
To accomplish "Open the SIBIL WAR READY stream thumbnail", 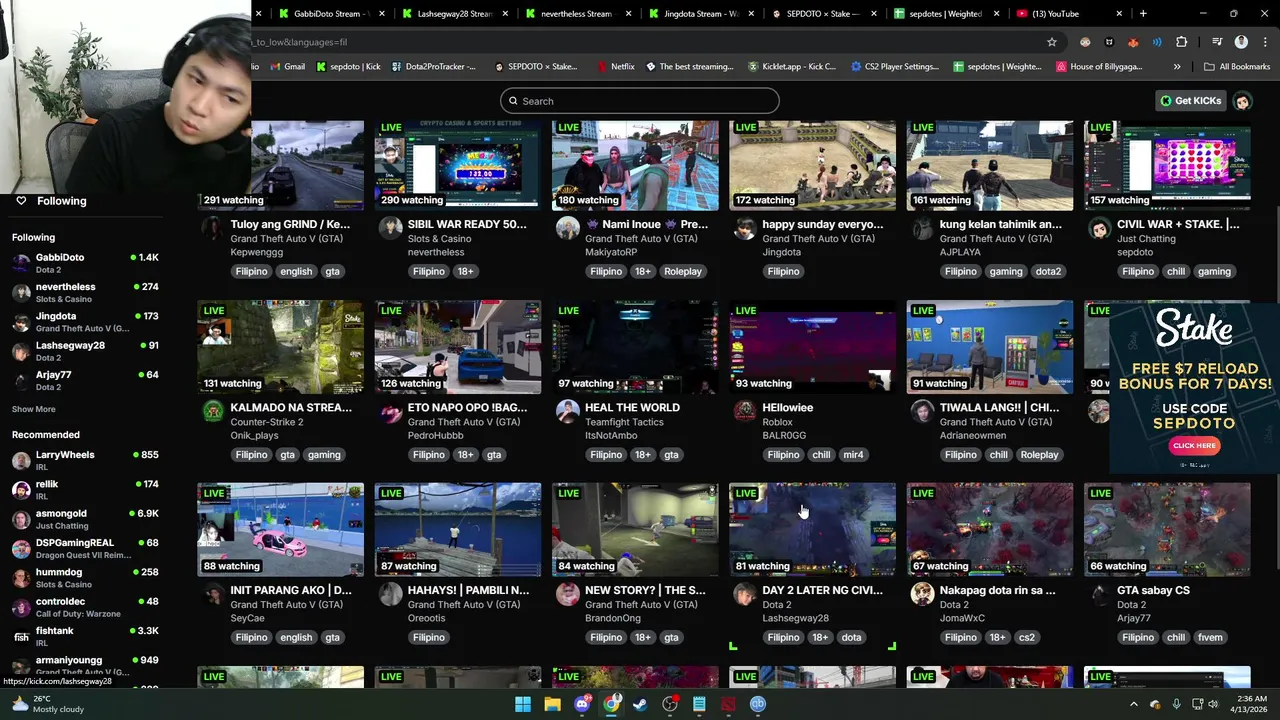I will [x=458, y=165].
